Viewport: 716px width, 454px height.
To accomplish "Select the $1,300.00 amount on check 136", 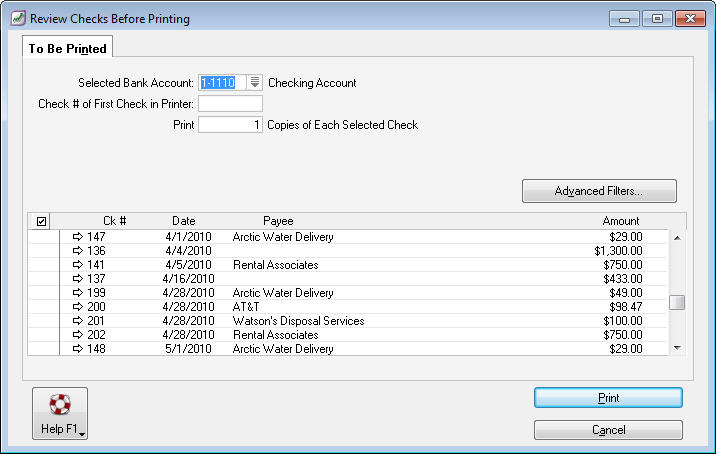I will coord(618,251).
